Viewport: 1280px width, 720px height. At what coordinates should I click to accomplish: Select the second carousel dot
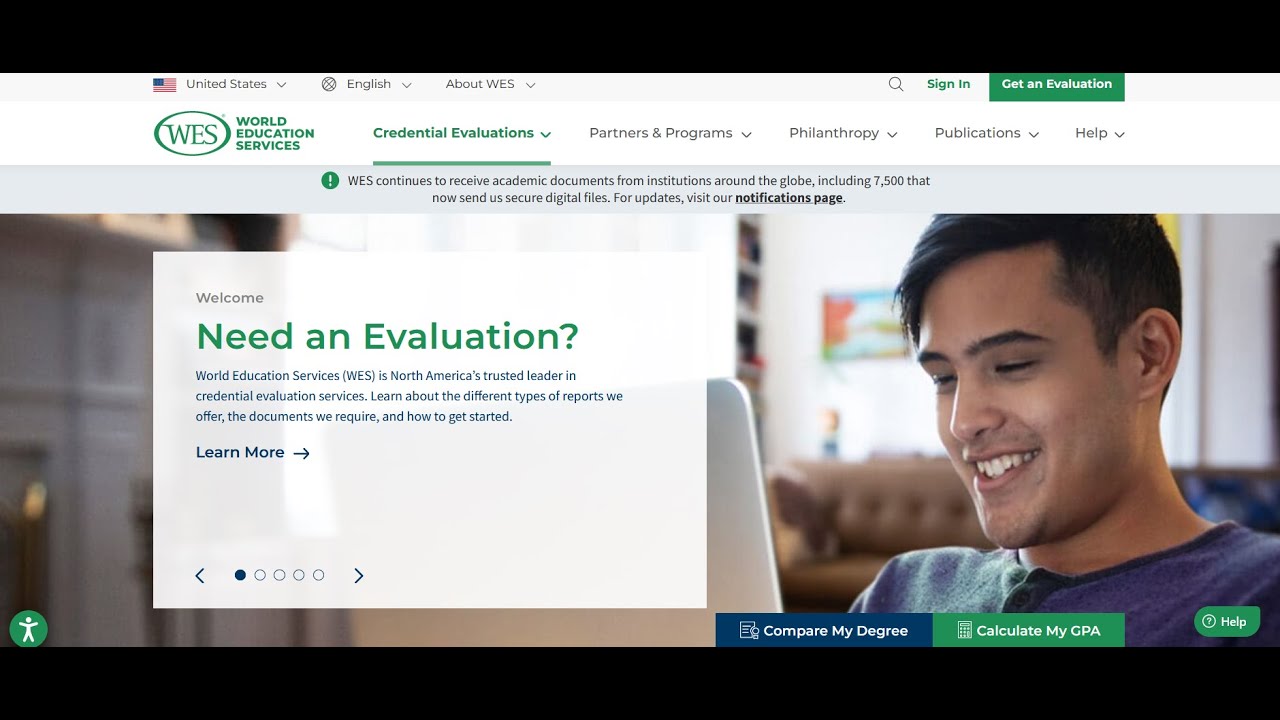(x=260, y=575)
